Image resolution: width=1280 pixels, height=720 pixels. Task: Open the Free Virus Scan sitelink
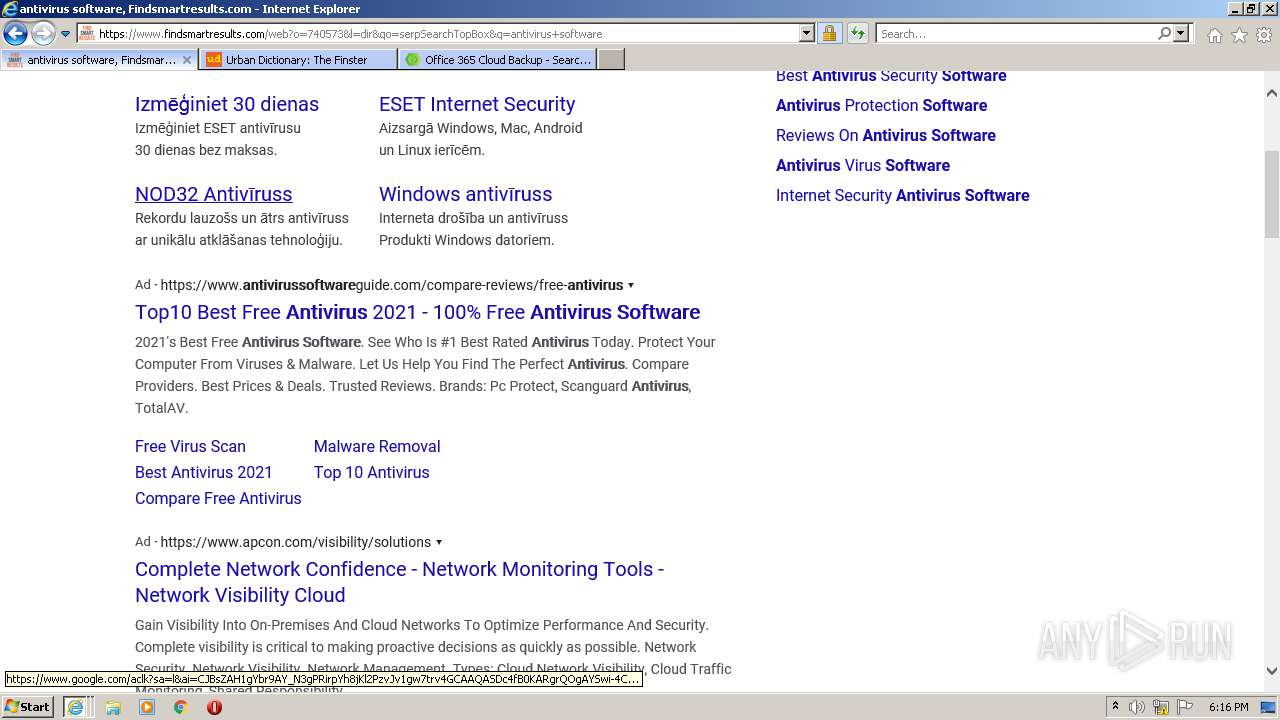click(x=190, y=446)
